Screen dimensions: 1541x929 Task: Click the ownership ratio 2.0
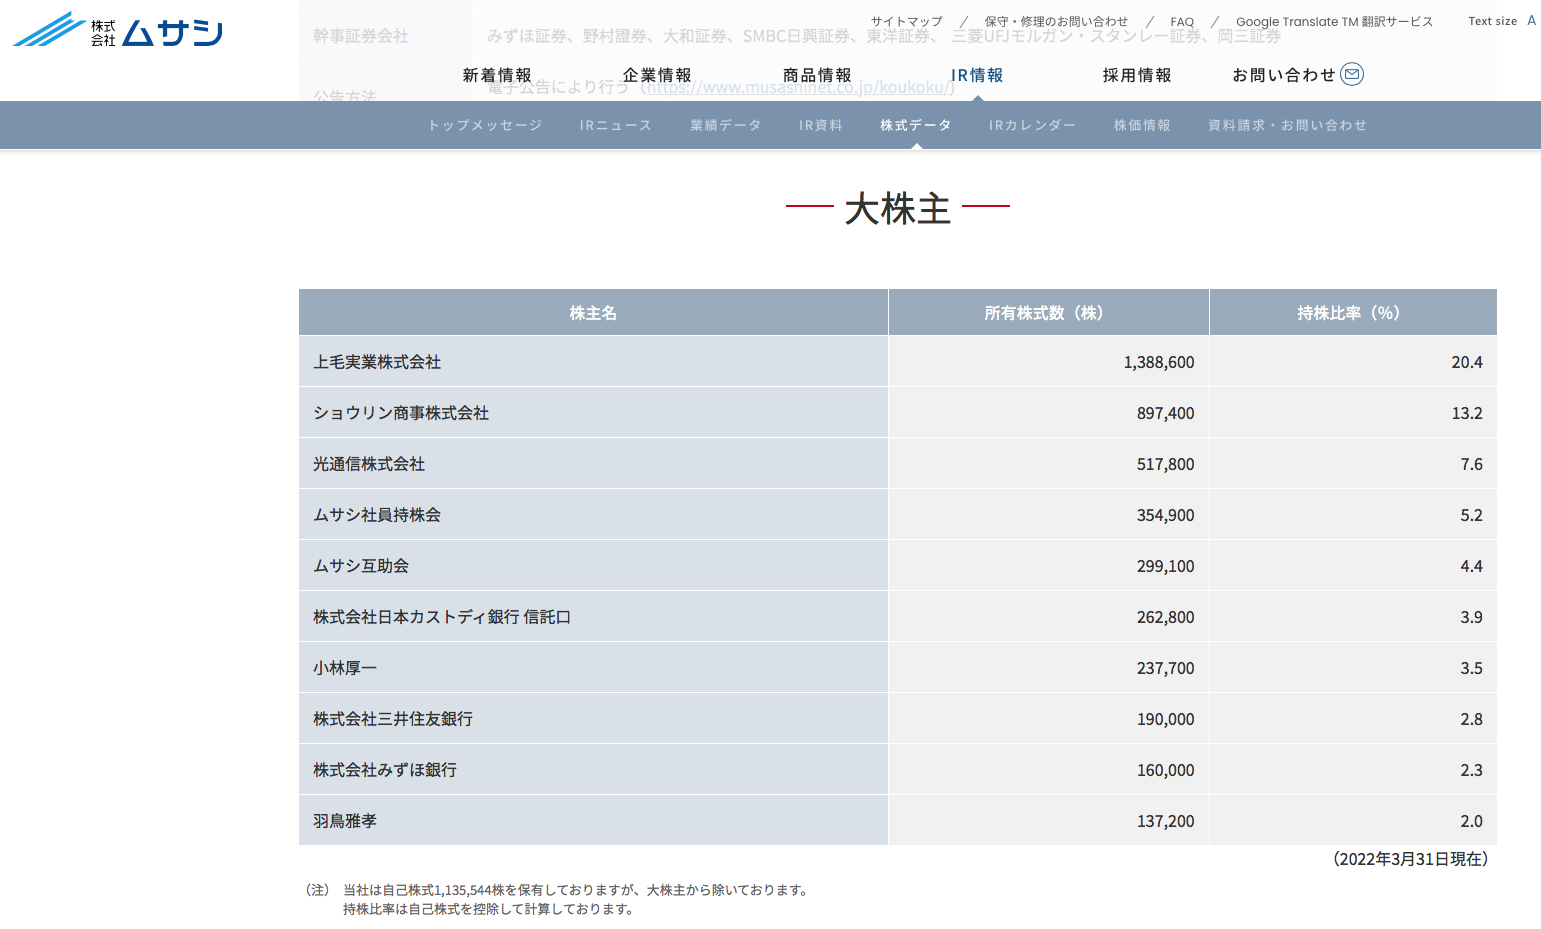pos(1471,821)
